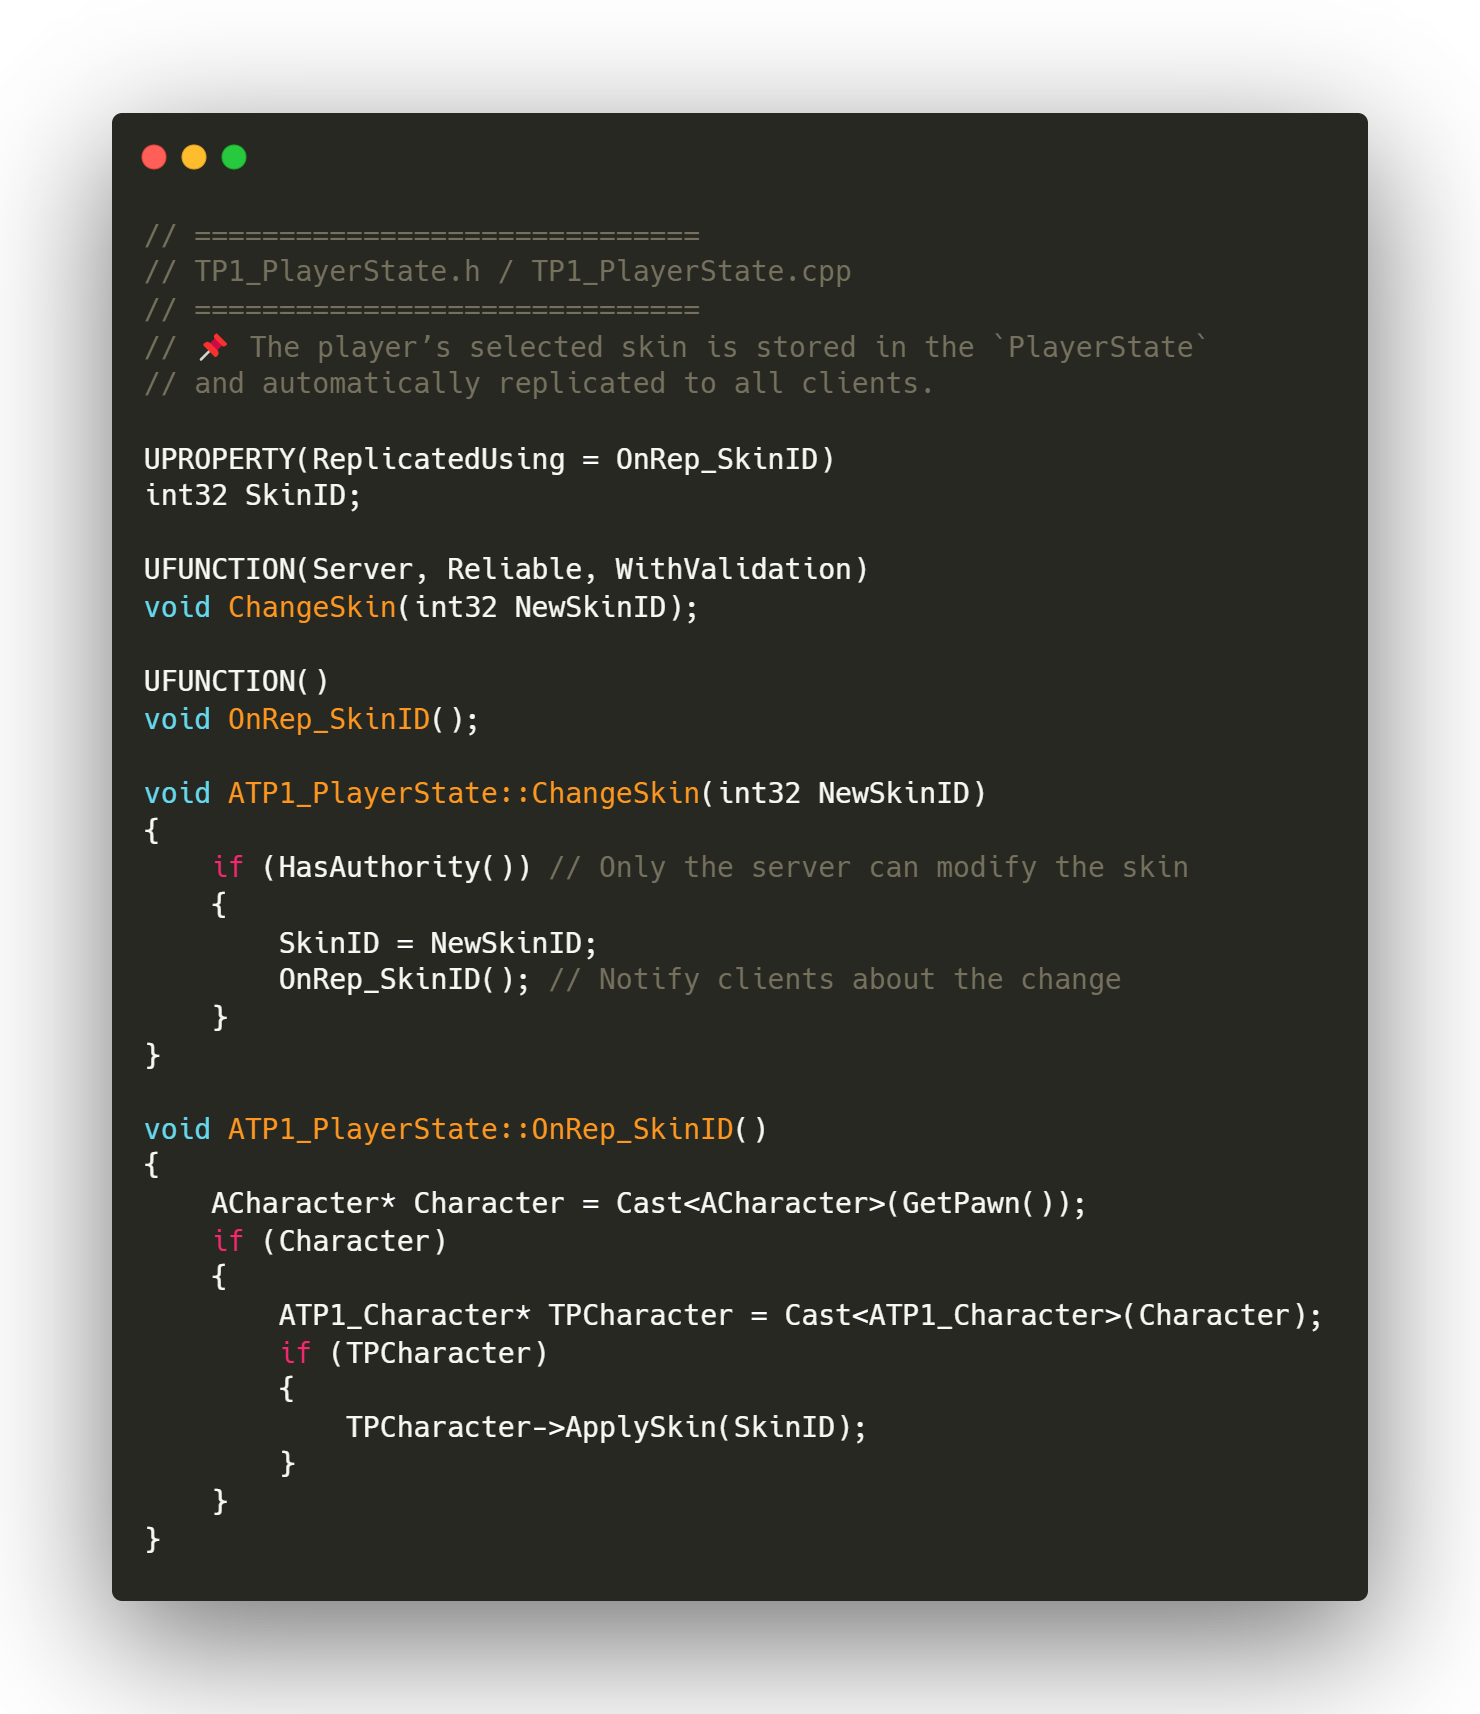Click 'UPROPERTY(ReplicatedUsing = OnRep_SkinID)' line

(x=490, y=459)
